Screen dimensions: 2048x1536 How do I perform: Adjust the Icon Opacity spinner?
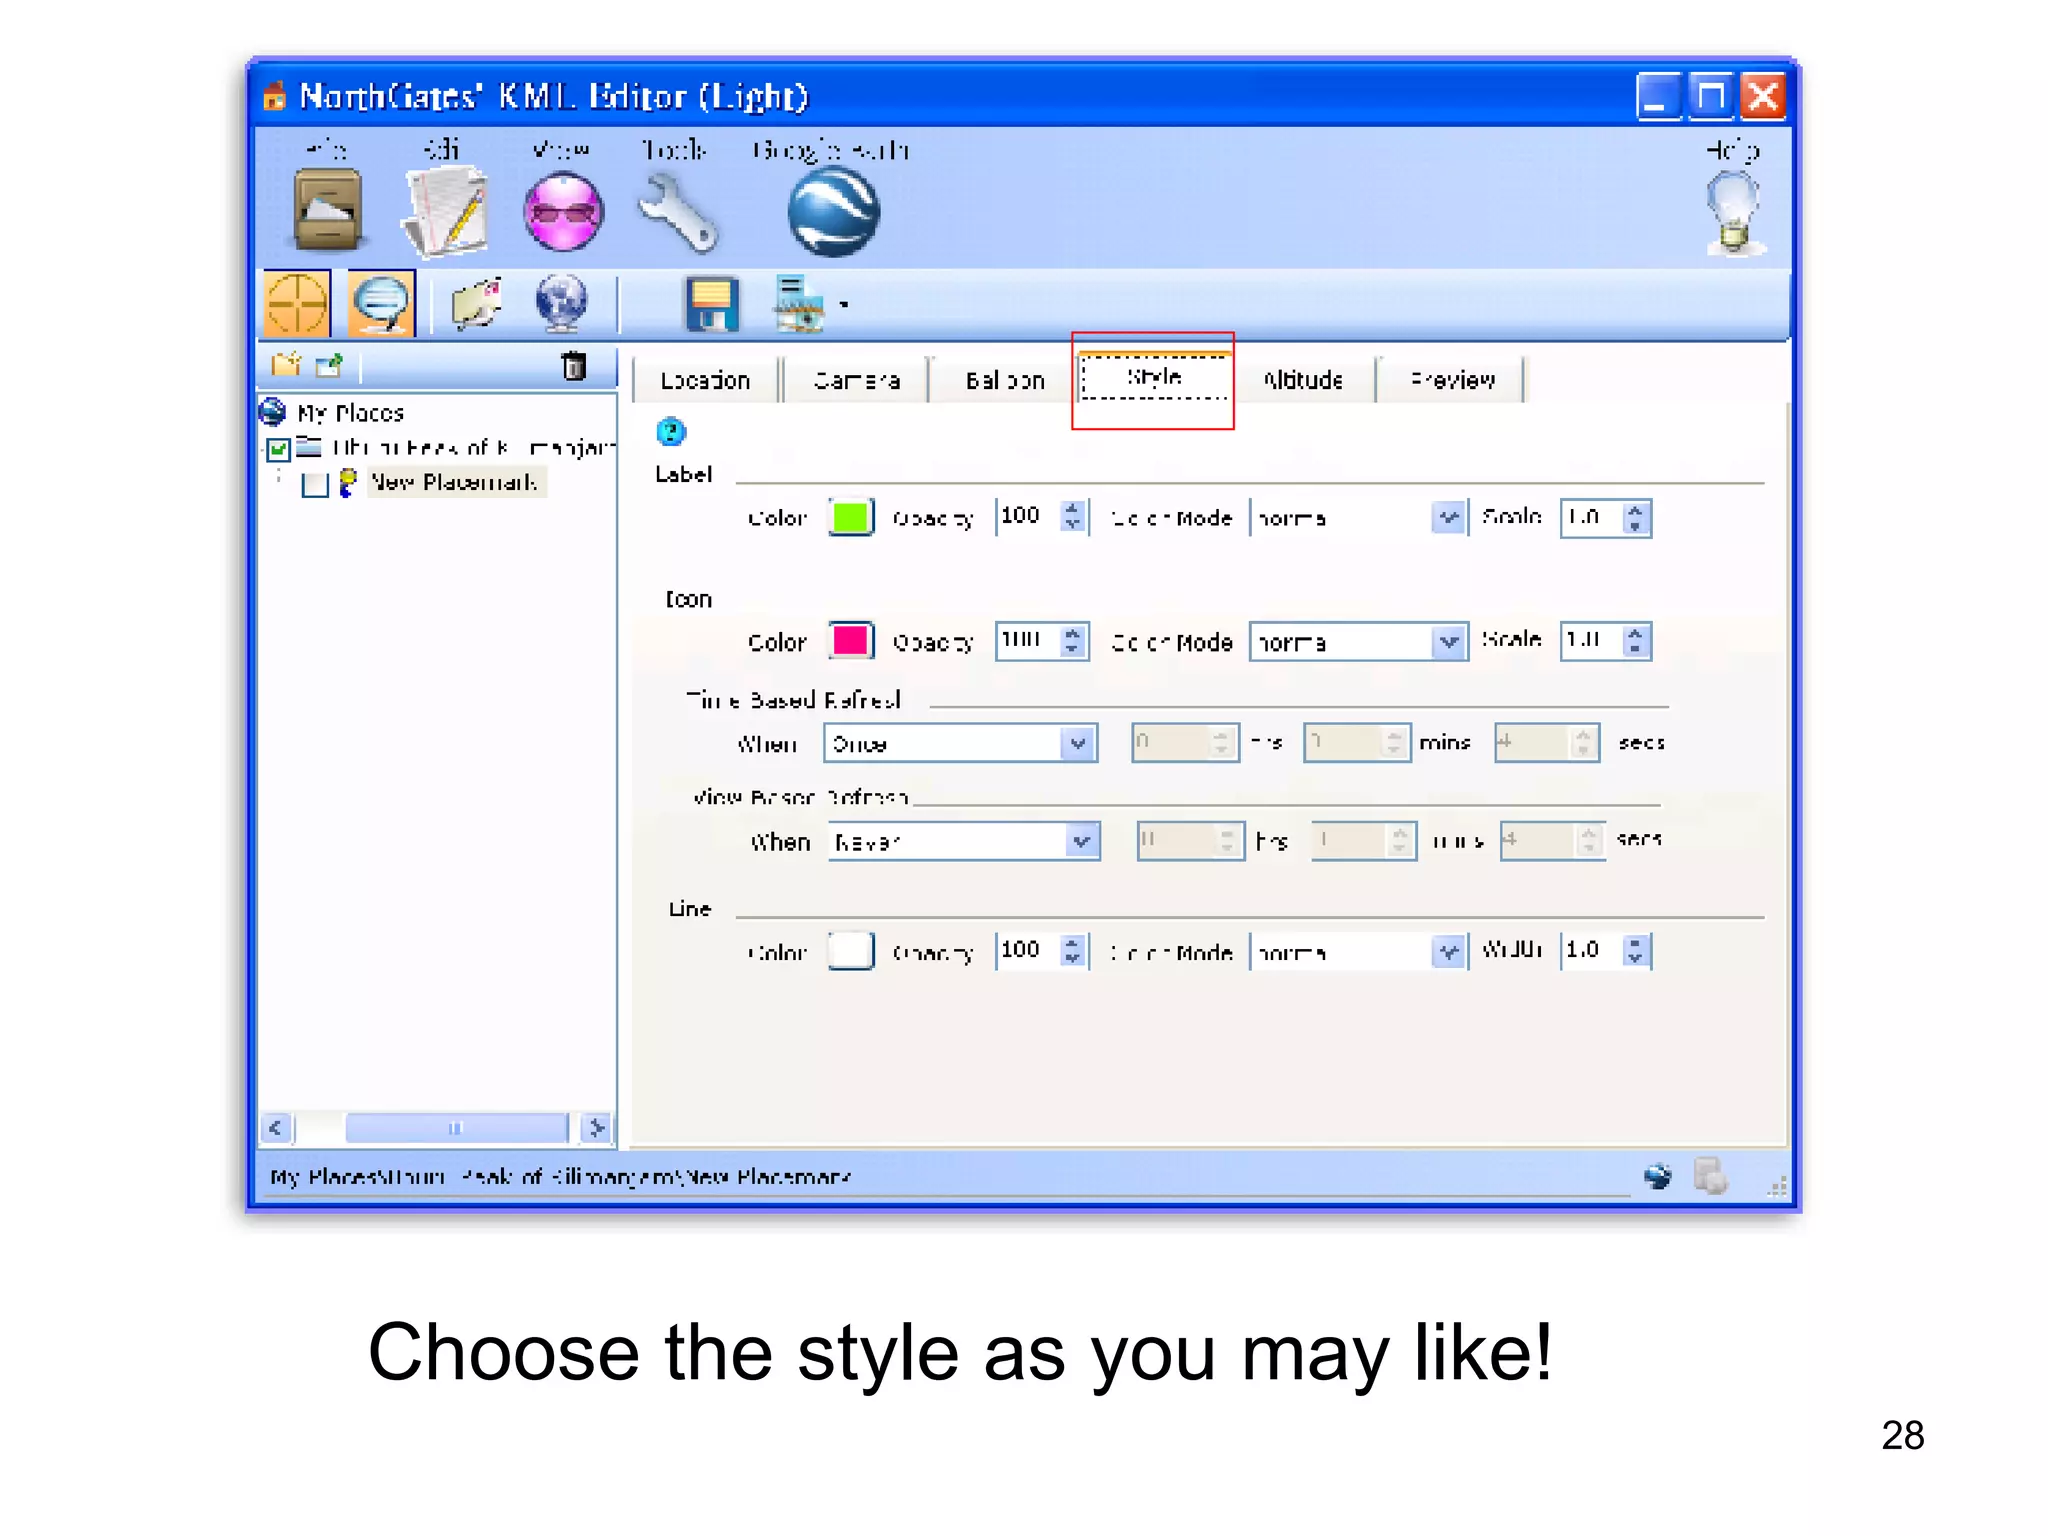(1073, 640)
